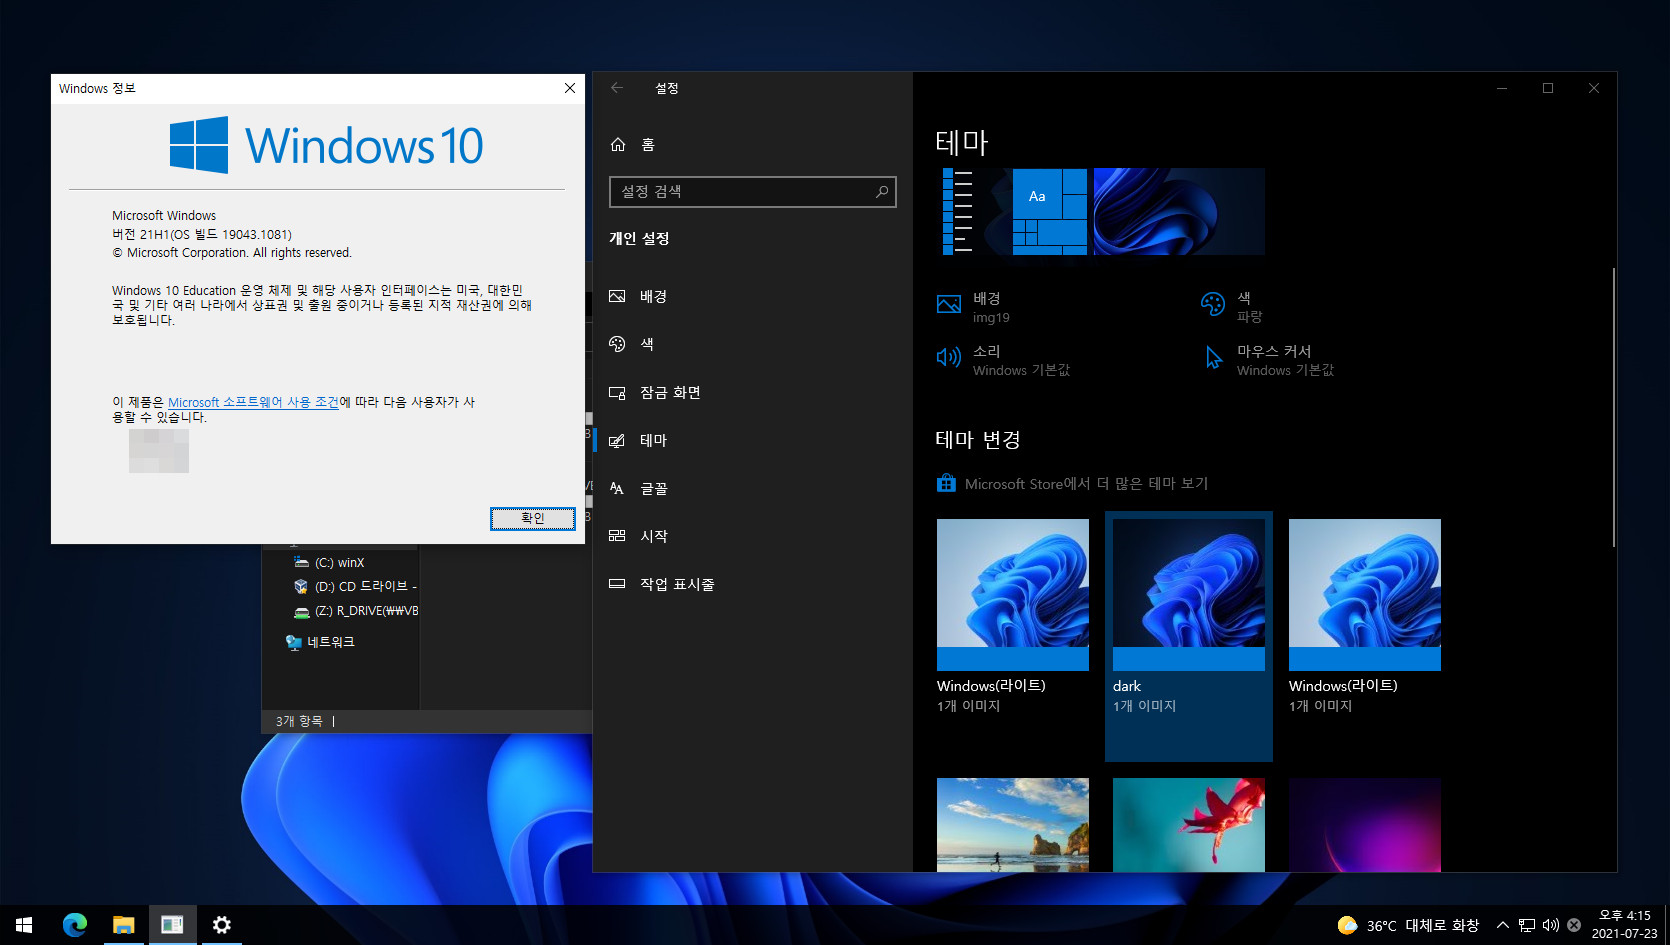Select the (D:) CD drive in Explorer
1670x945 pixels.
click(356, 586)
